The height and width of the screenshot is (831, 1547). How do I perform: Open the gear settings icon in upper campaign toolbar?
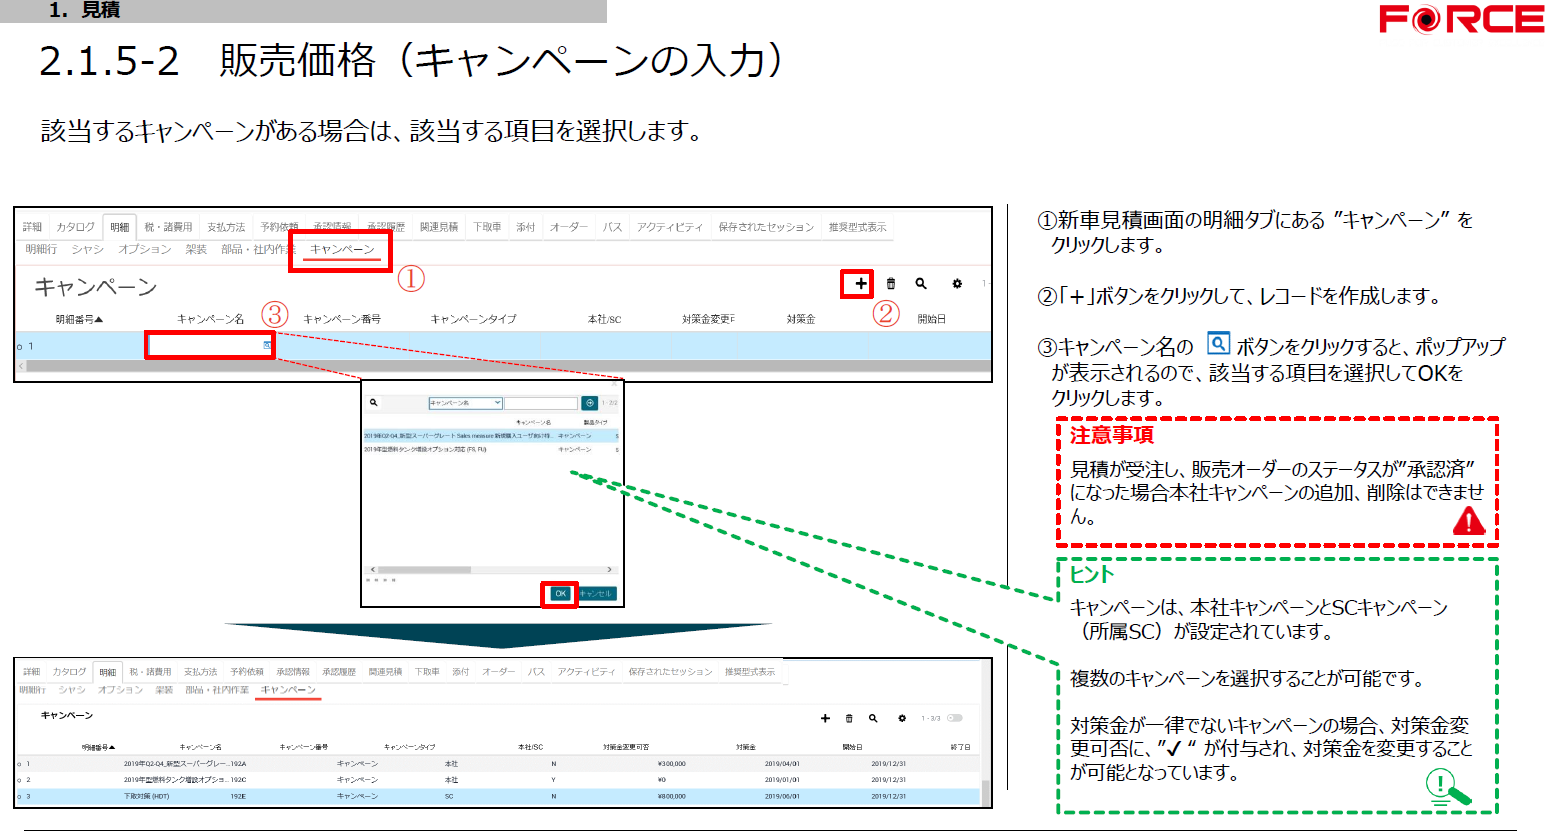(x=957, y=284)
